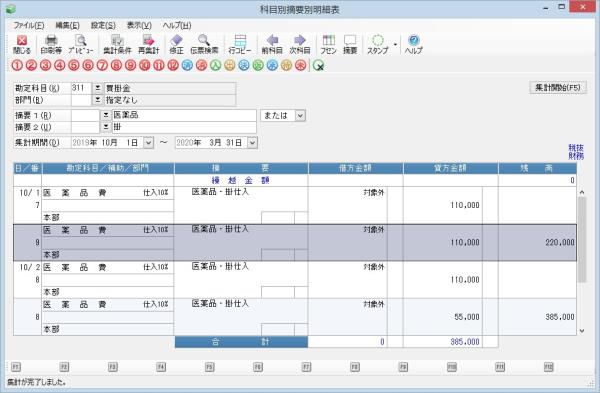Select the red circled number 1 stamp

[x=17, y=65]
